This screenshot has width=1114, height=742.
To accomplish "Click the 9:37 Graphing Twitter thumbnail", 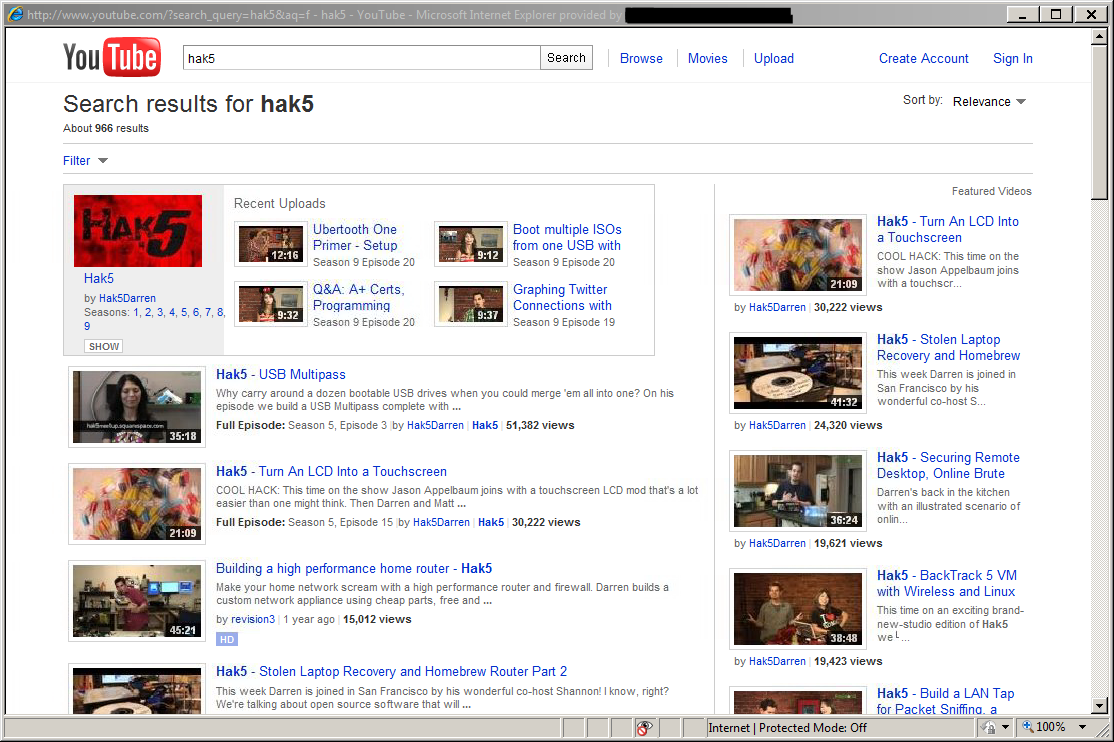I will (x=471, y=303).
